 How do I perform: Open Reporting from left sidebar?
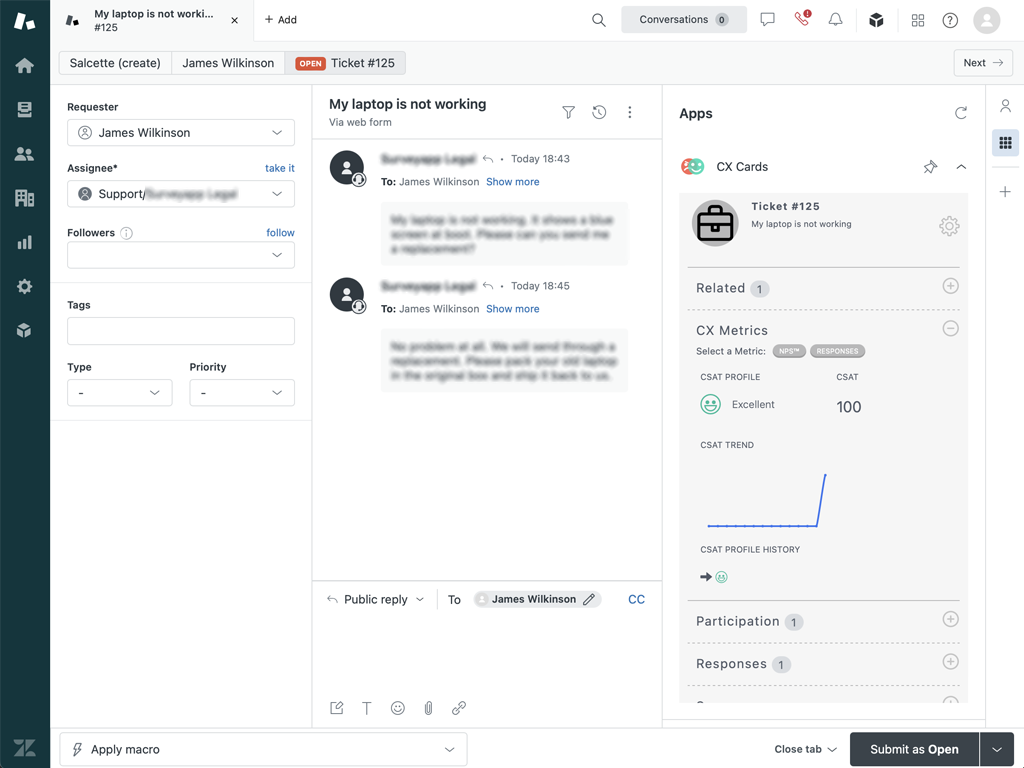[24, 242]
